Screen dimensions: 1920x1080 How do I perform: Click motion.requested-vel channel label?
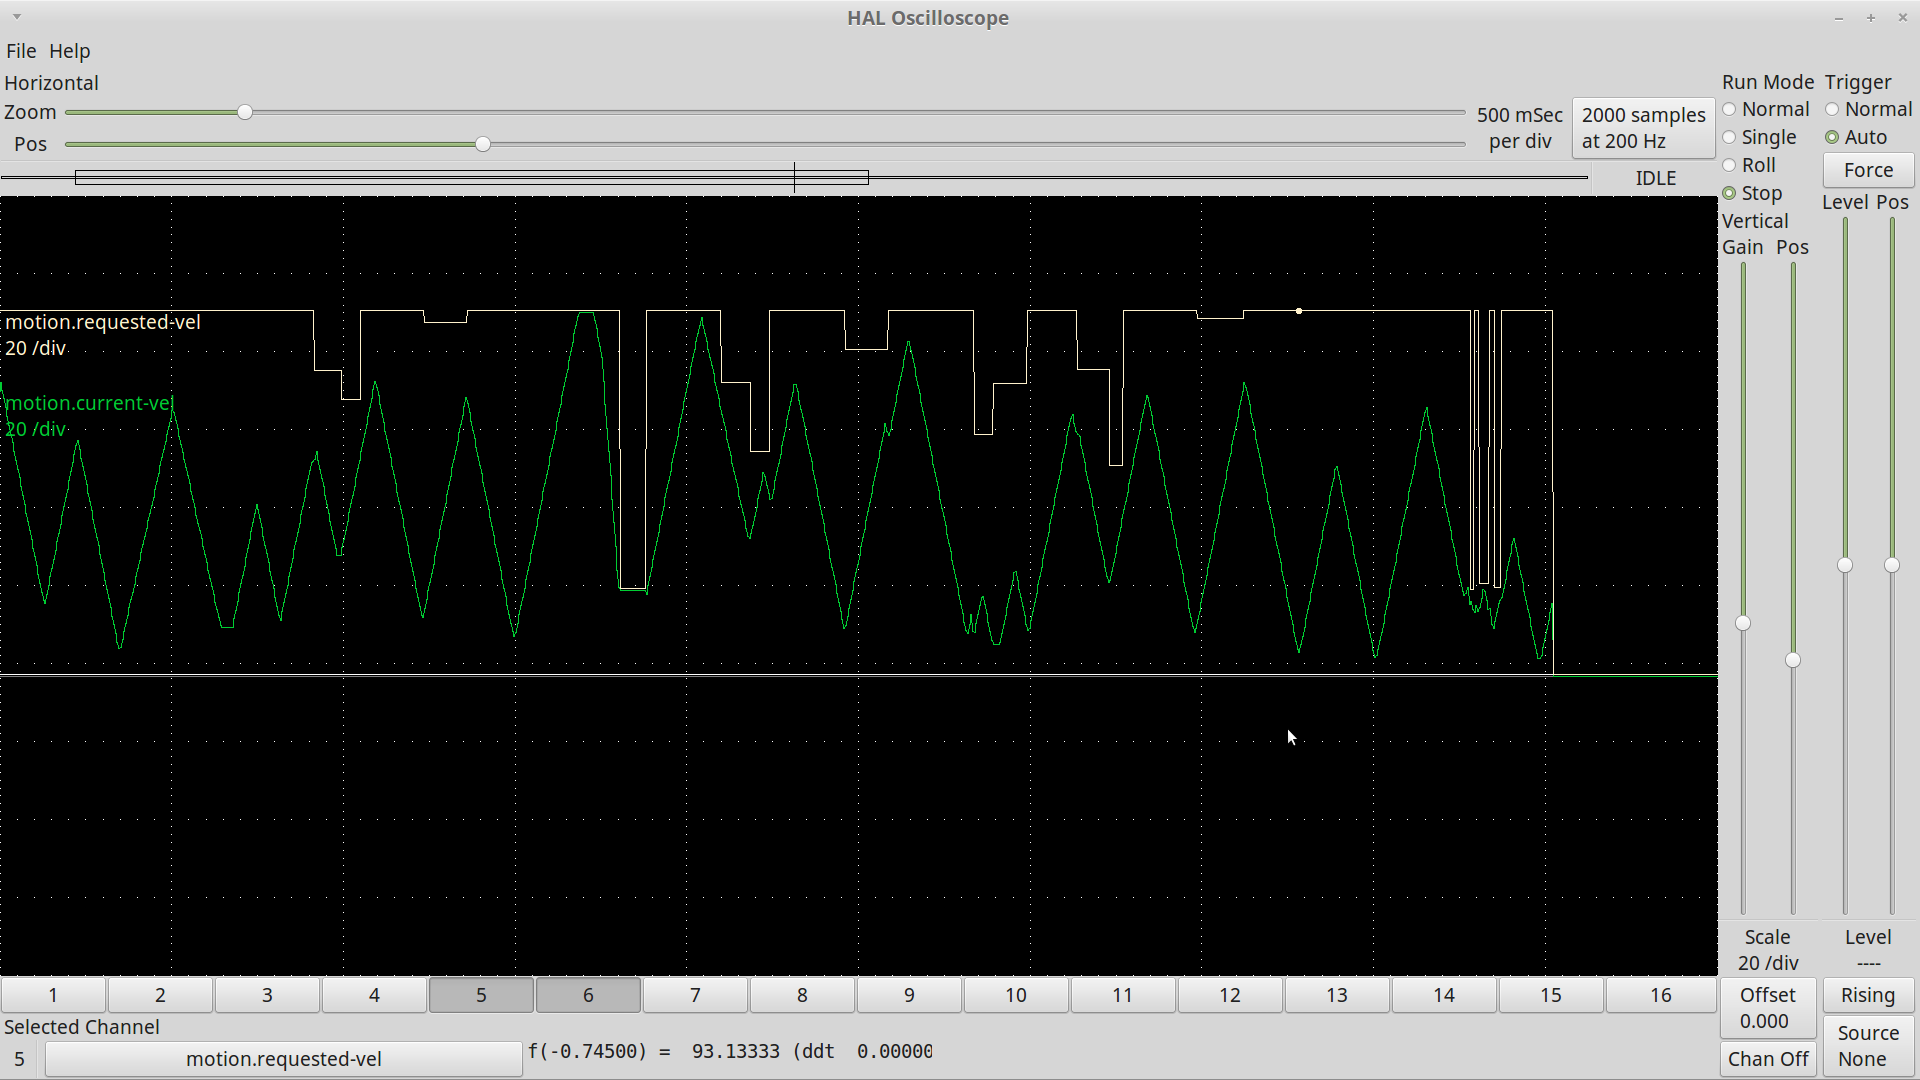(x=103, y=322)
